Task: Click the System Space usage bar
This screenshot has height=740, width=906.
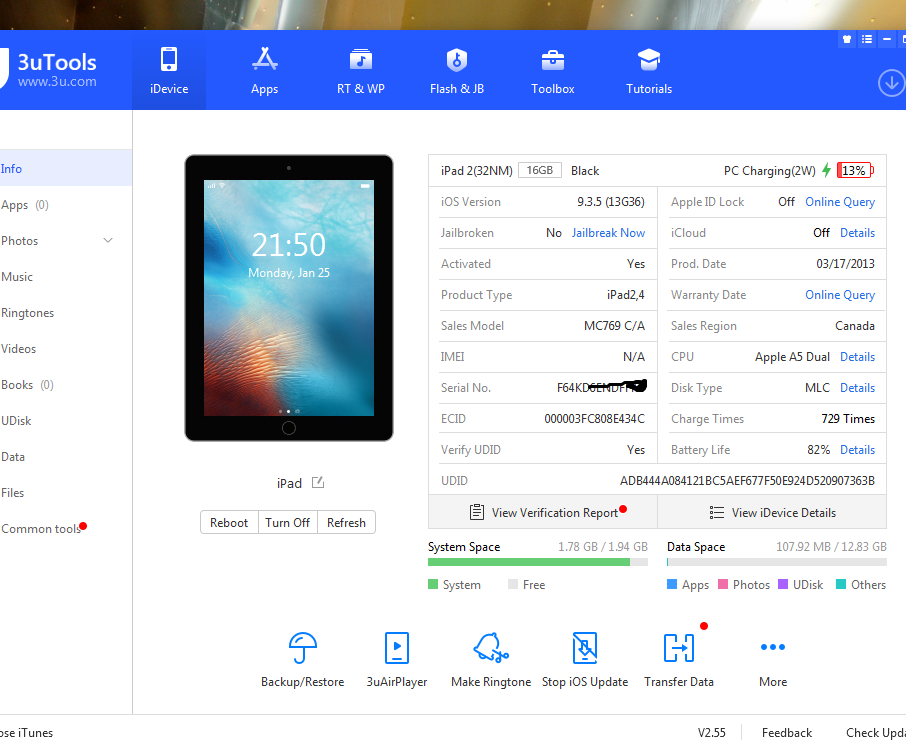Action: tap(537, 562)
